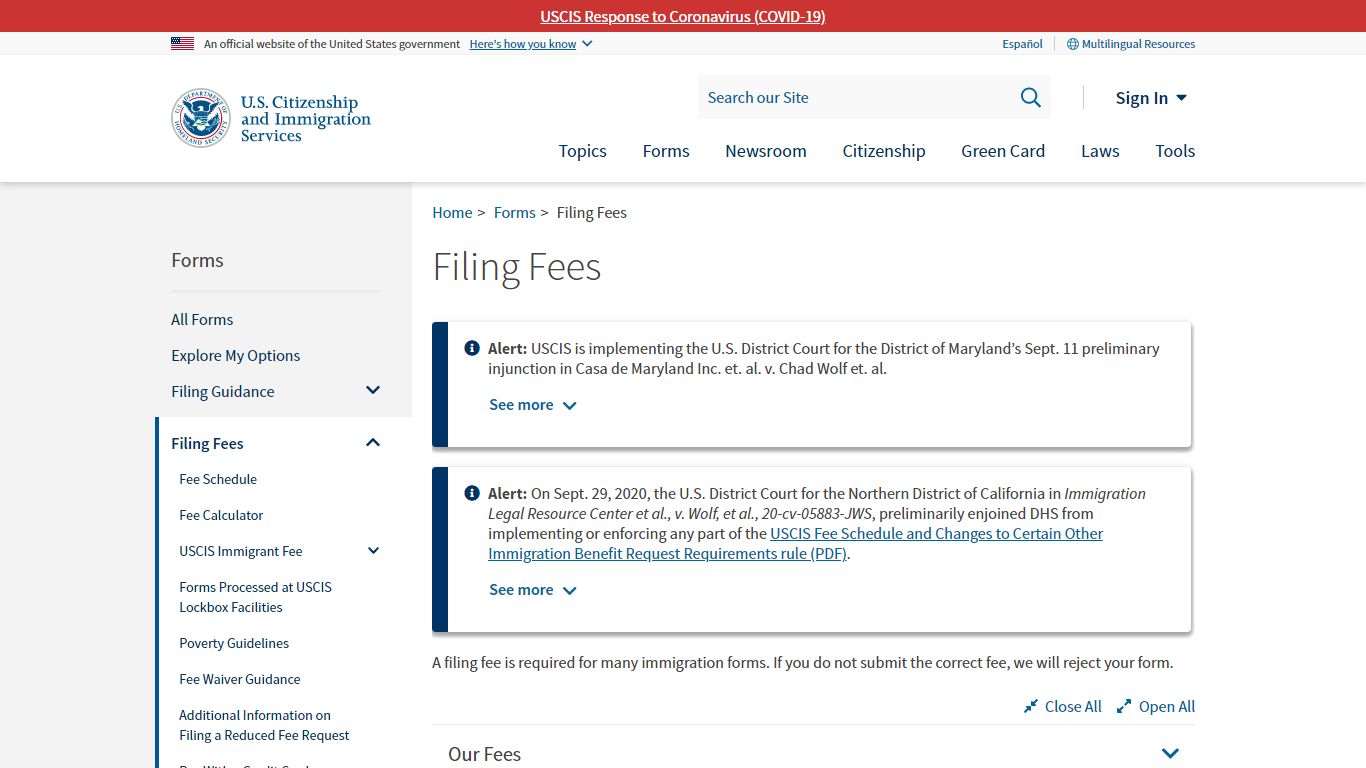Open Forms Processed at USCIS Lockbox Facilities

(x=255, y=597)
